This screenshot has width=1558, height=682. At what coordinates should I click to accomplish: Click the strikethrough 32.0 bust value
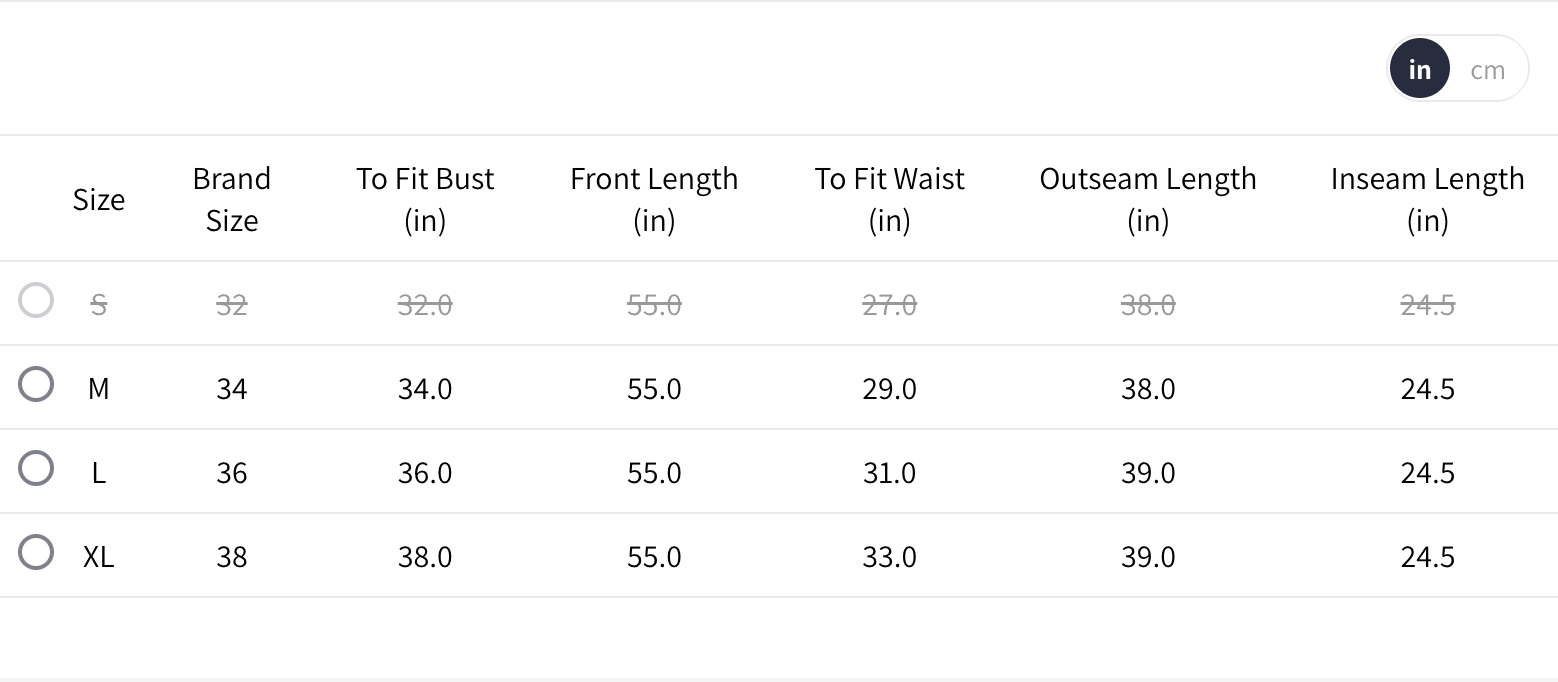[x=425, y=304]
